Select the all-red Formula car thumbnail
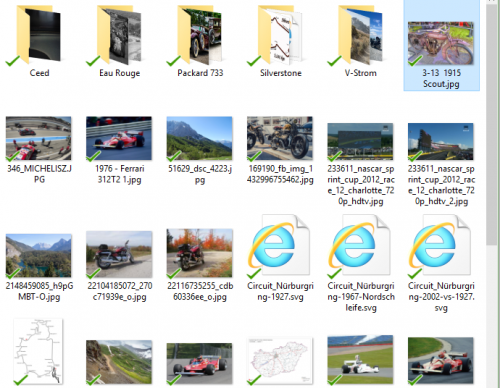Viewport: 500px width, 388px height. 199,364
